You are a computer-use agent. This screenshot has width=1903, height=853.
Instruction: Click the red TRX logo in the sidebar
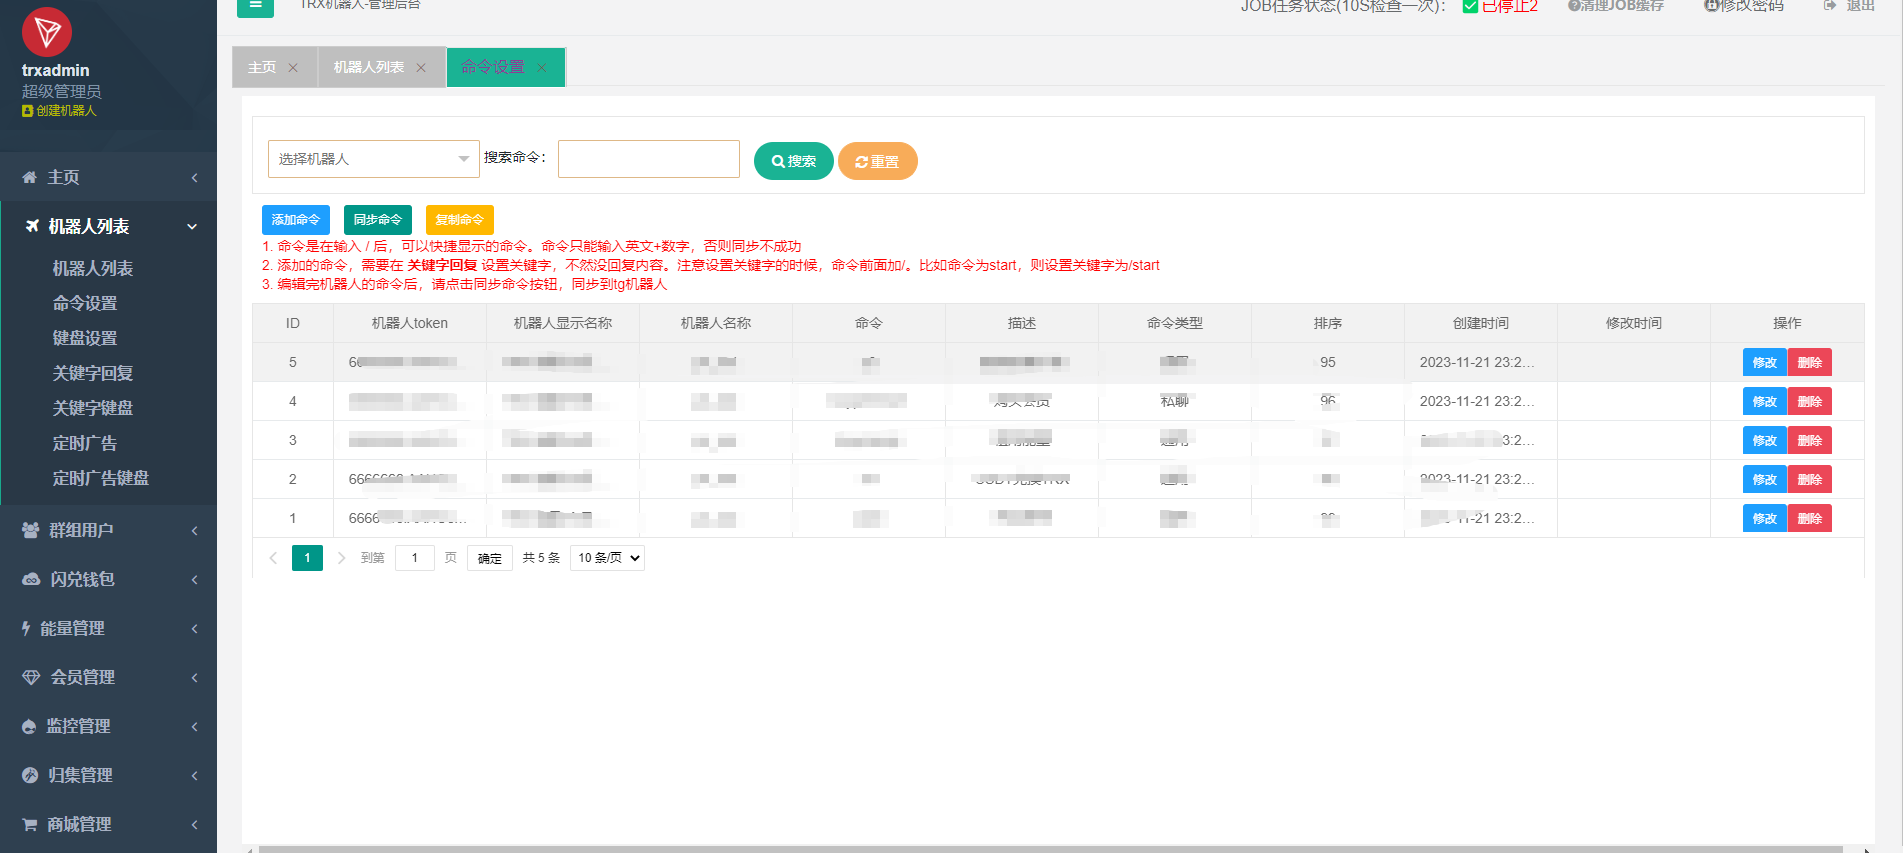click(47, 32)
